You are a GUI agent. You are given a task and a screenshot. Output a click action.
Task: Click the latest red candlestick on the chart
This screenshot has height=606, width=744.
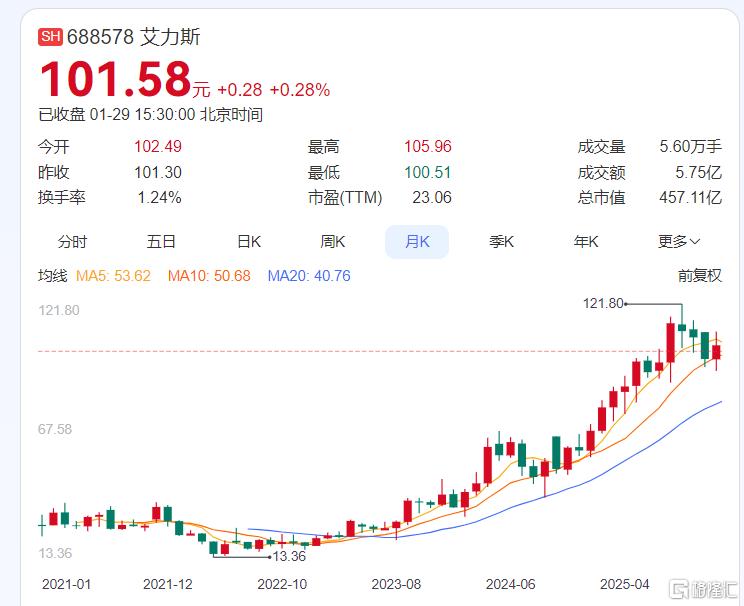point(716,352)
